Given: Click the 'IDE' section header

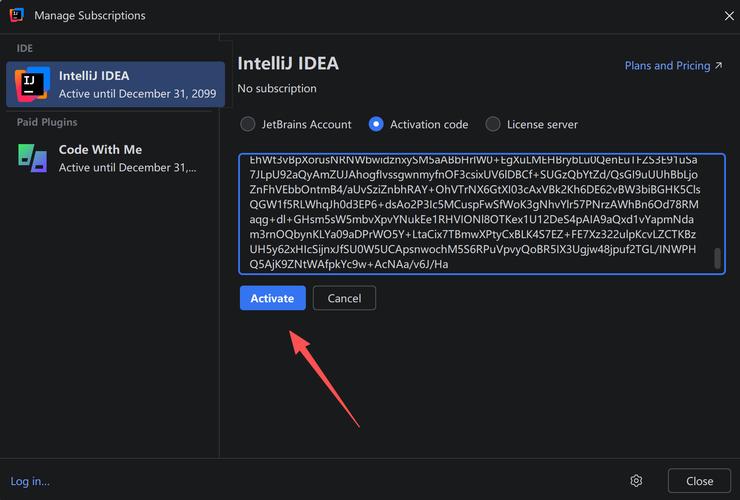Looking at the screenshot, I should (x=25, y=48).
